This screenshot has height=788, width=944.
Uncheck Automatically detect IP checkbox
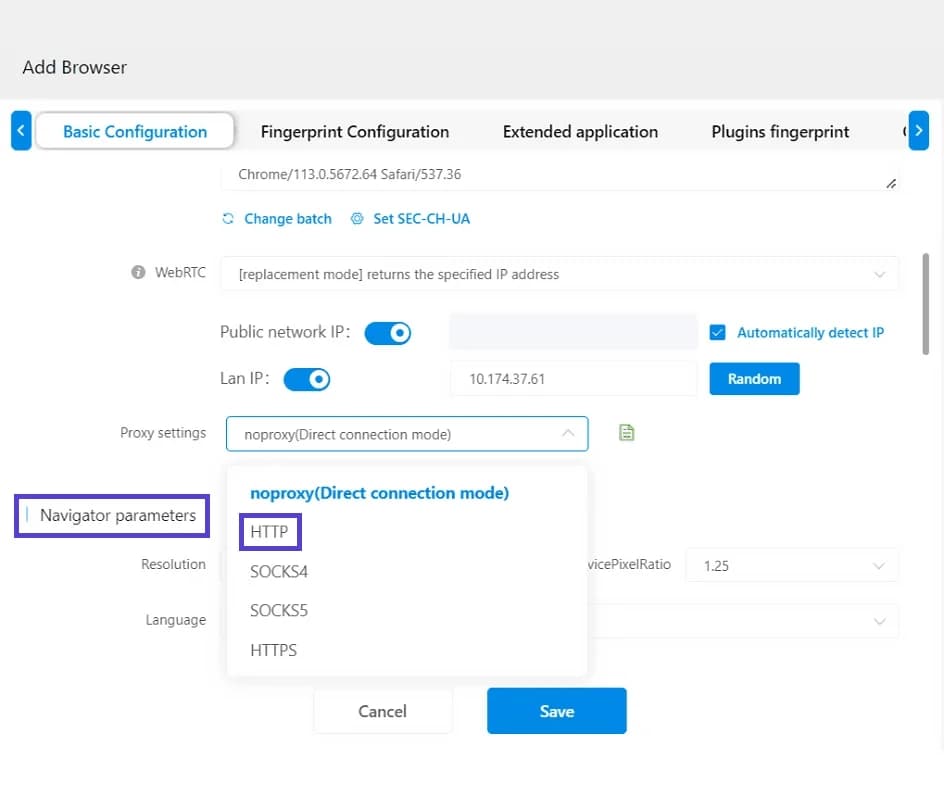point(717,333)
